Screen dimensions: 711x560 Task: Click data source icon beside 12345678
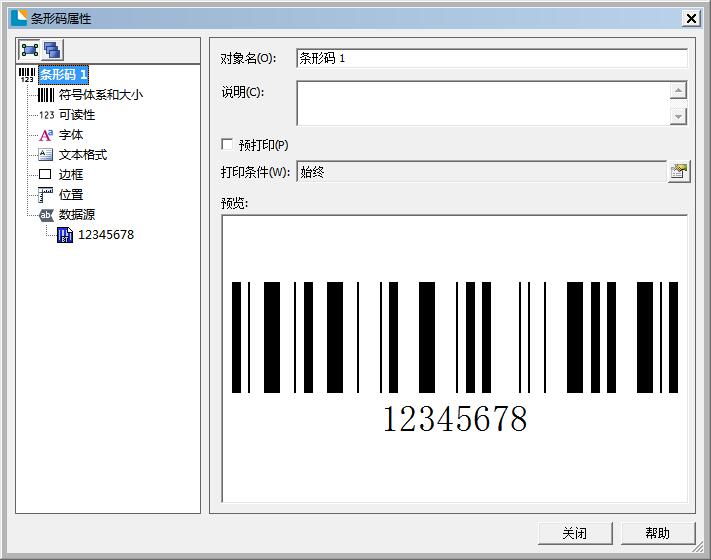(65, 235)
